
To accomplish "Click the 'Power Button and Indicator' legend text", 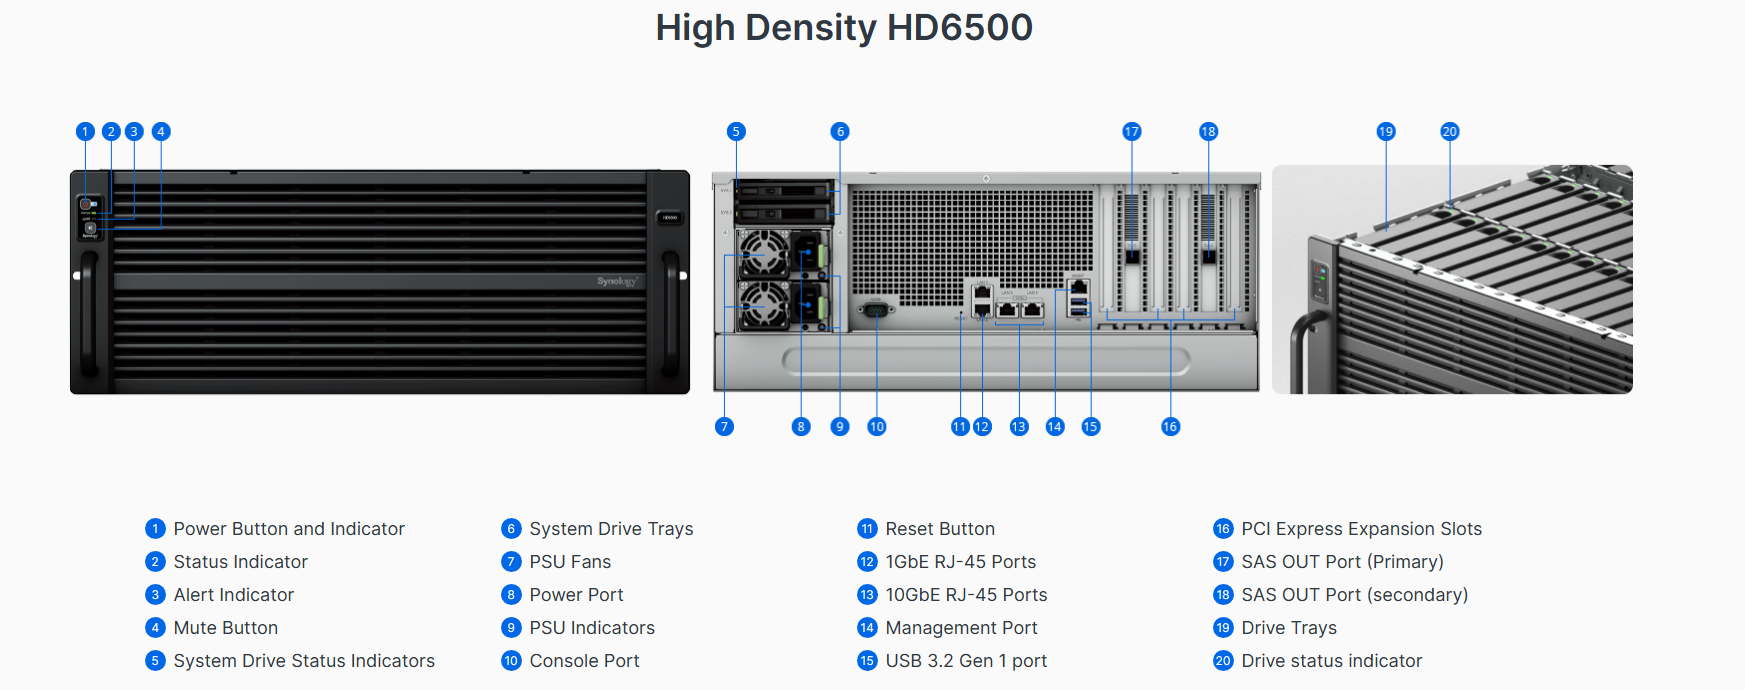I will 289,529.
